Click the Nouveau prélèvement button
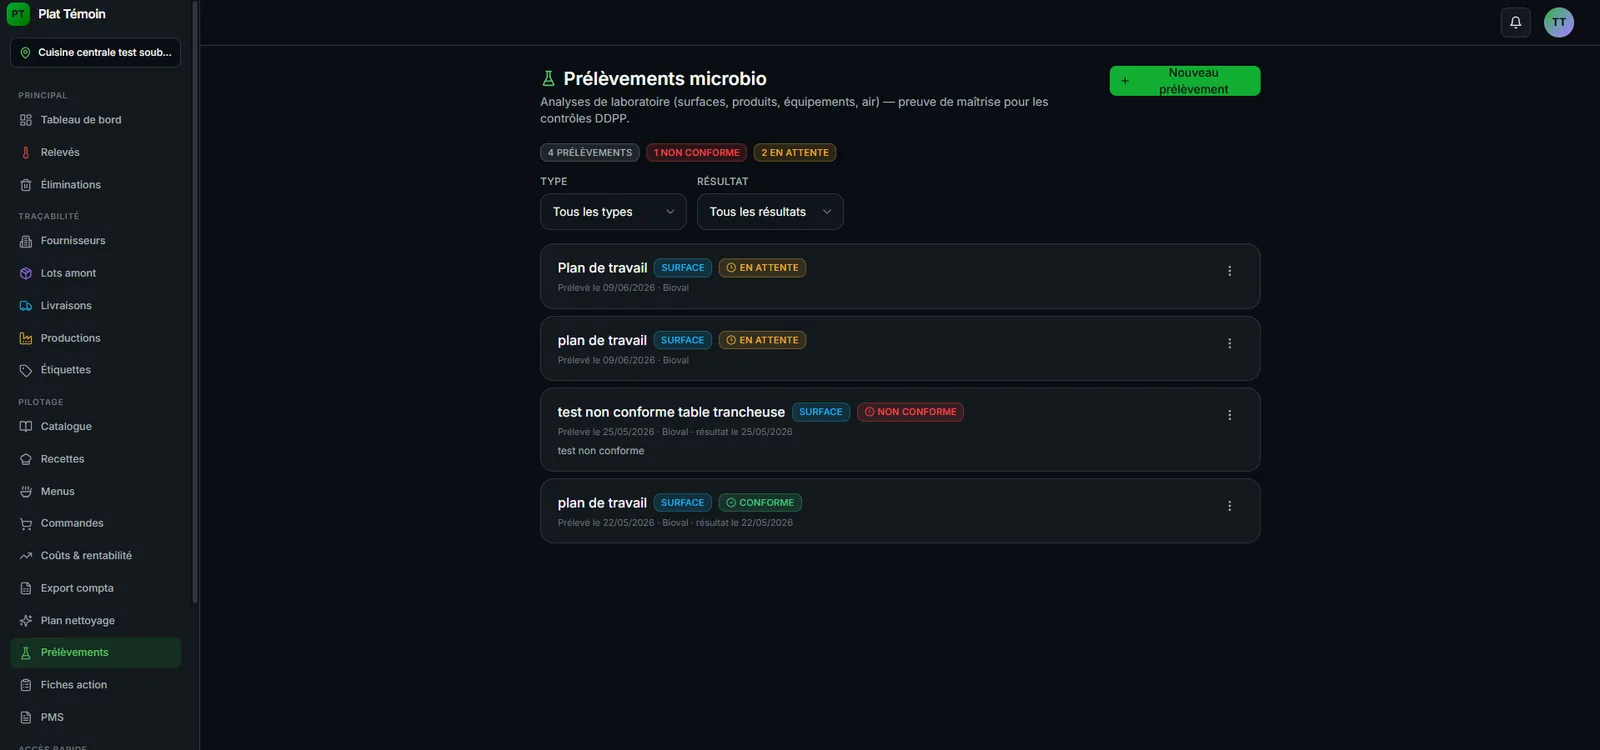The image size is (1600, 750). [x=1185, y=81]
